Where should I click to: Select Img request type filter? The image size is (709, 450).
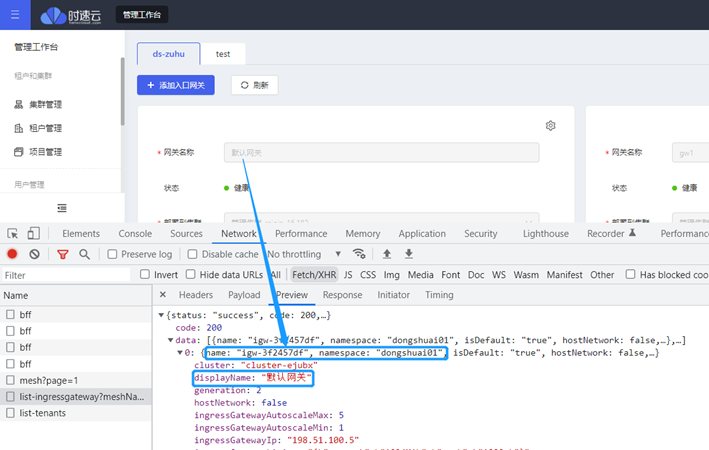(x=392, y=275)
